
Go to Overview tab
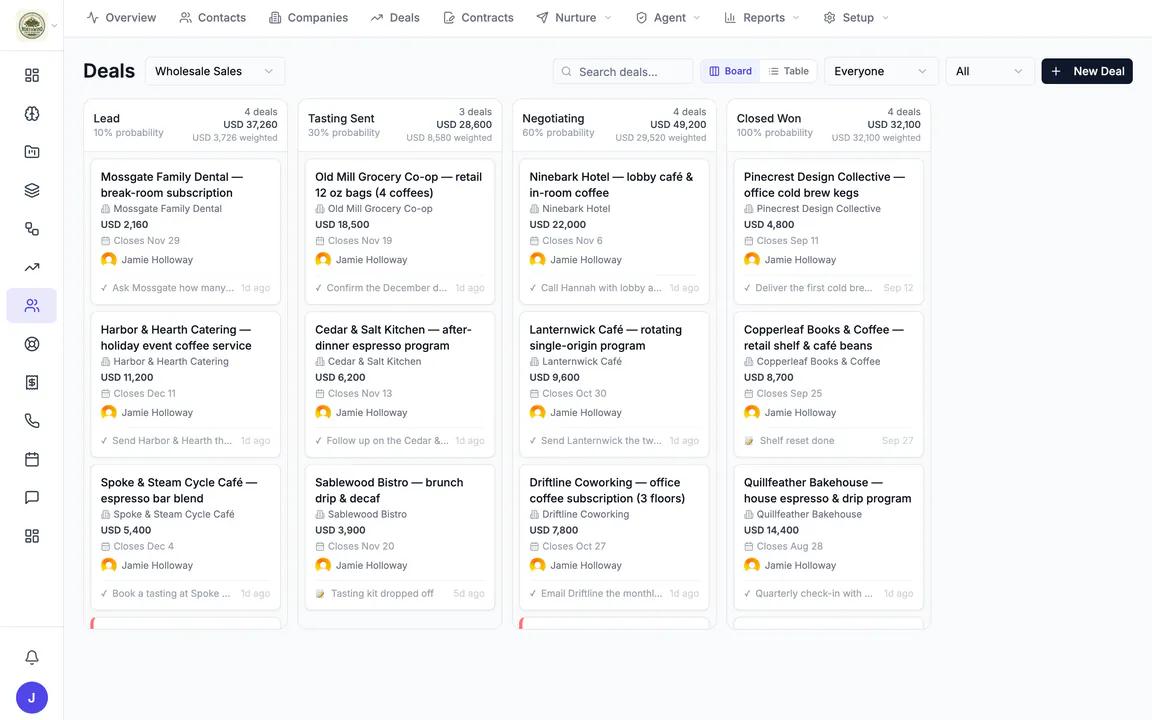click(121, 18)
